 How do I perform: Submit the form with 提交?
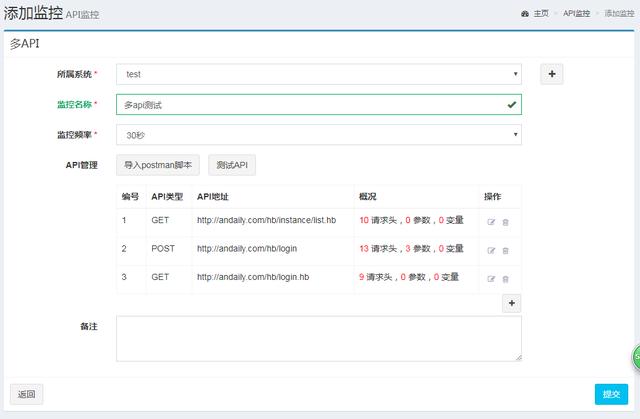point(611,394)
